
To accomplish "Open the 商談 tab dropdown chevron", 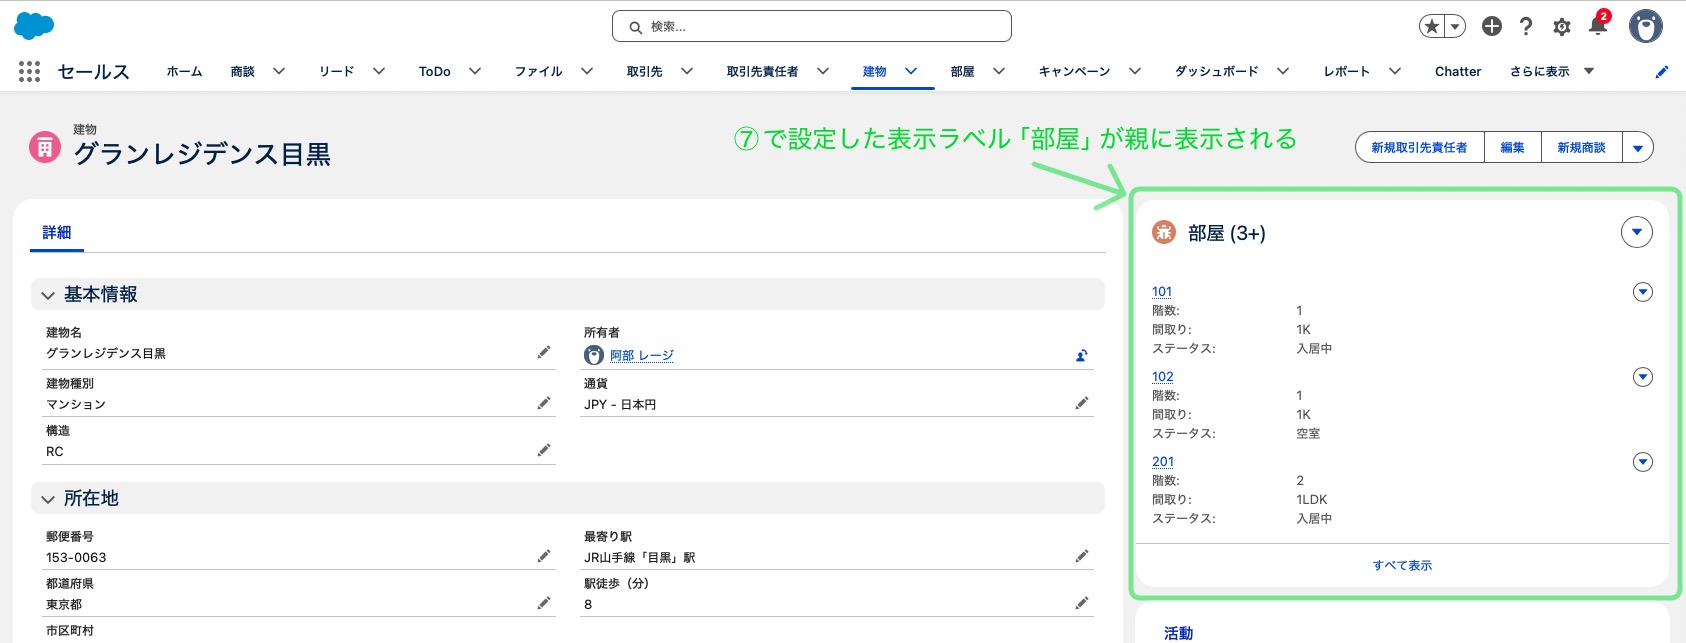I will (279, 71).
